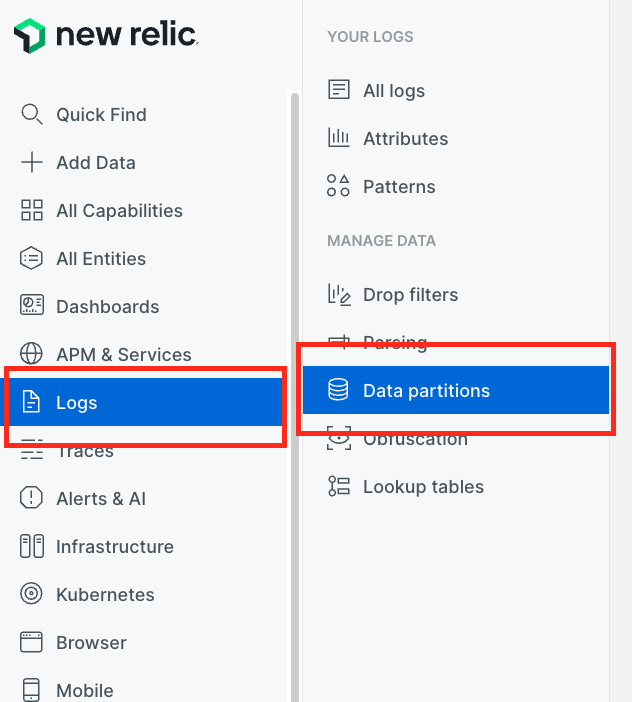Click the APM & Services globe icon

coord(32,354)
